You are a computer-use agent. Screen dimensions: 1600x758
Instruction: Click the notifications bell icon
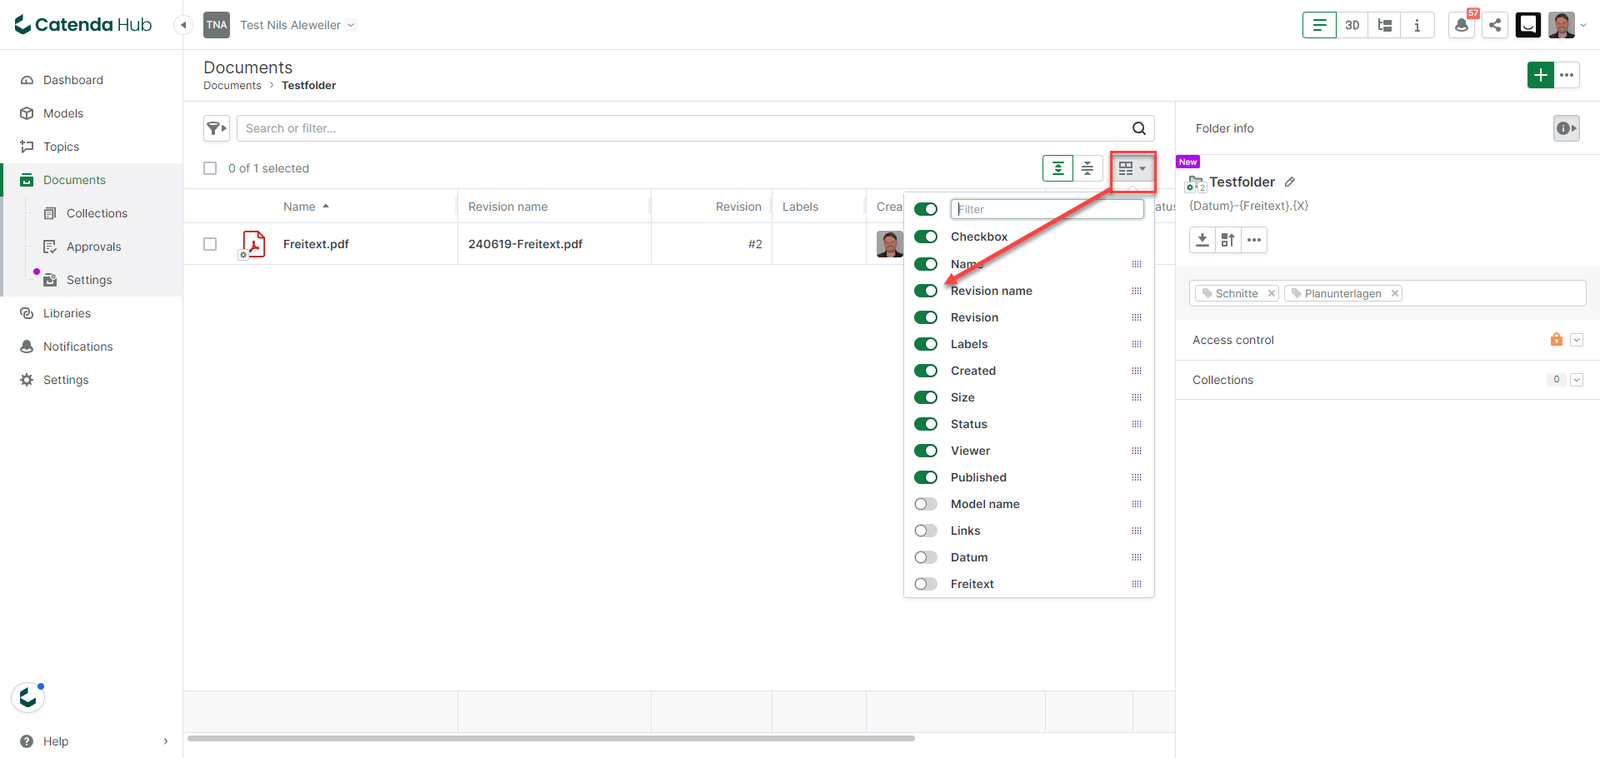coord(1462,25)
